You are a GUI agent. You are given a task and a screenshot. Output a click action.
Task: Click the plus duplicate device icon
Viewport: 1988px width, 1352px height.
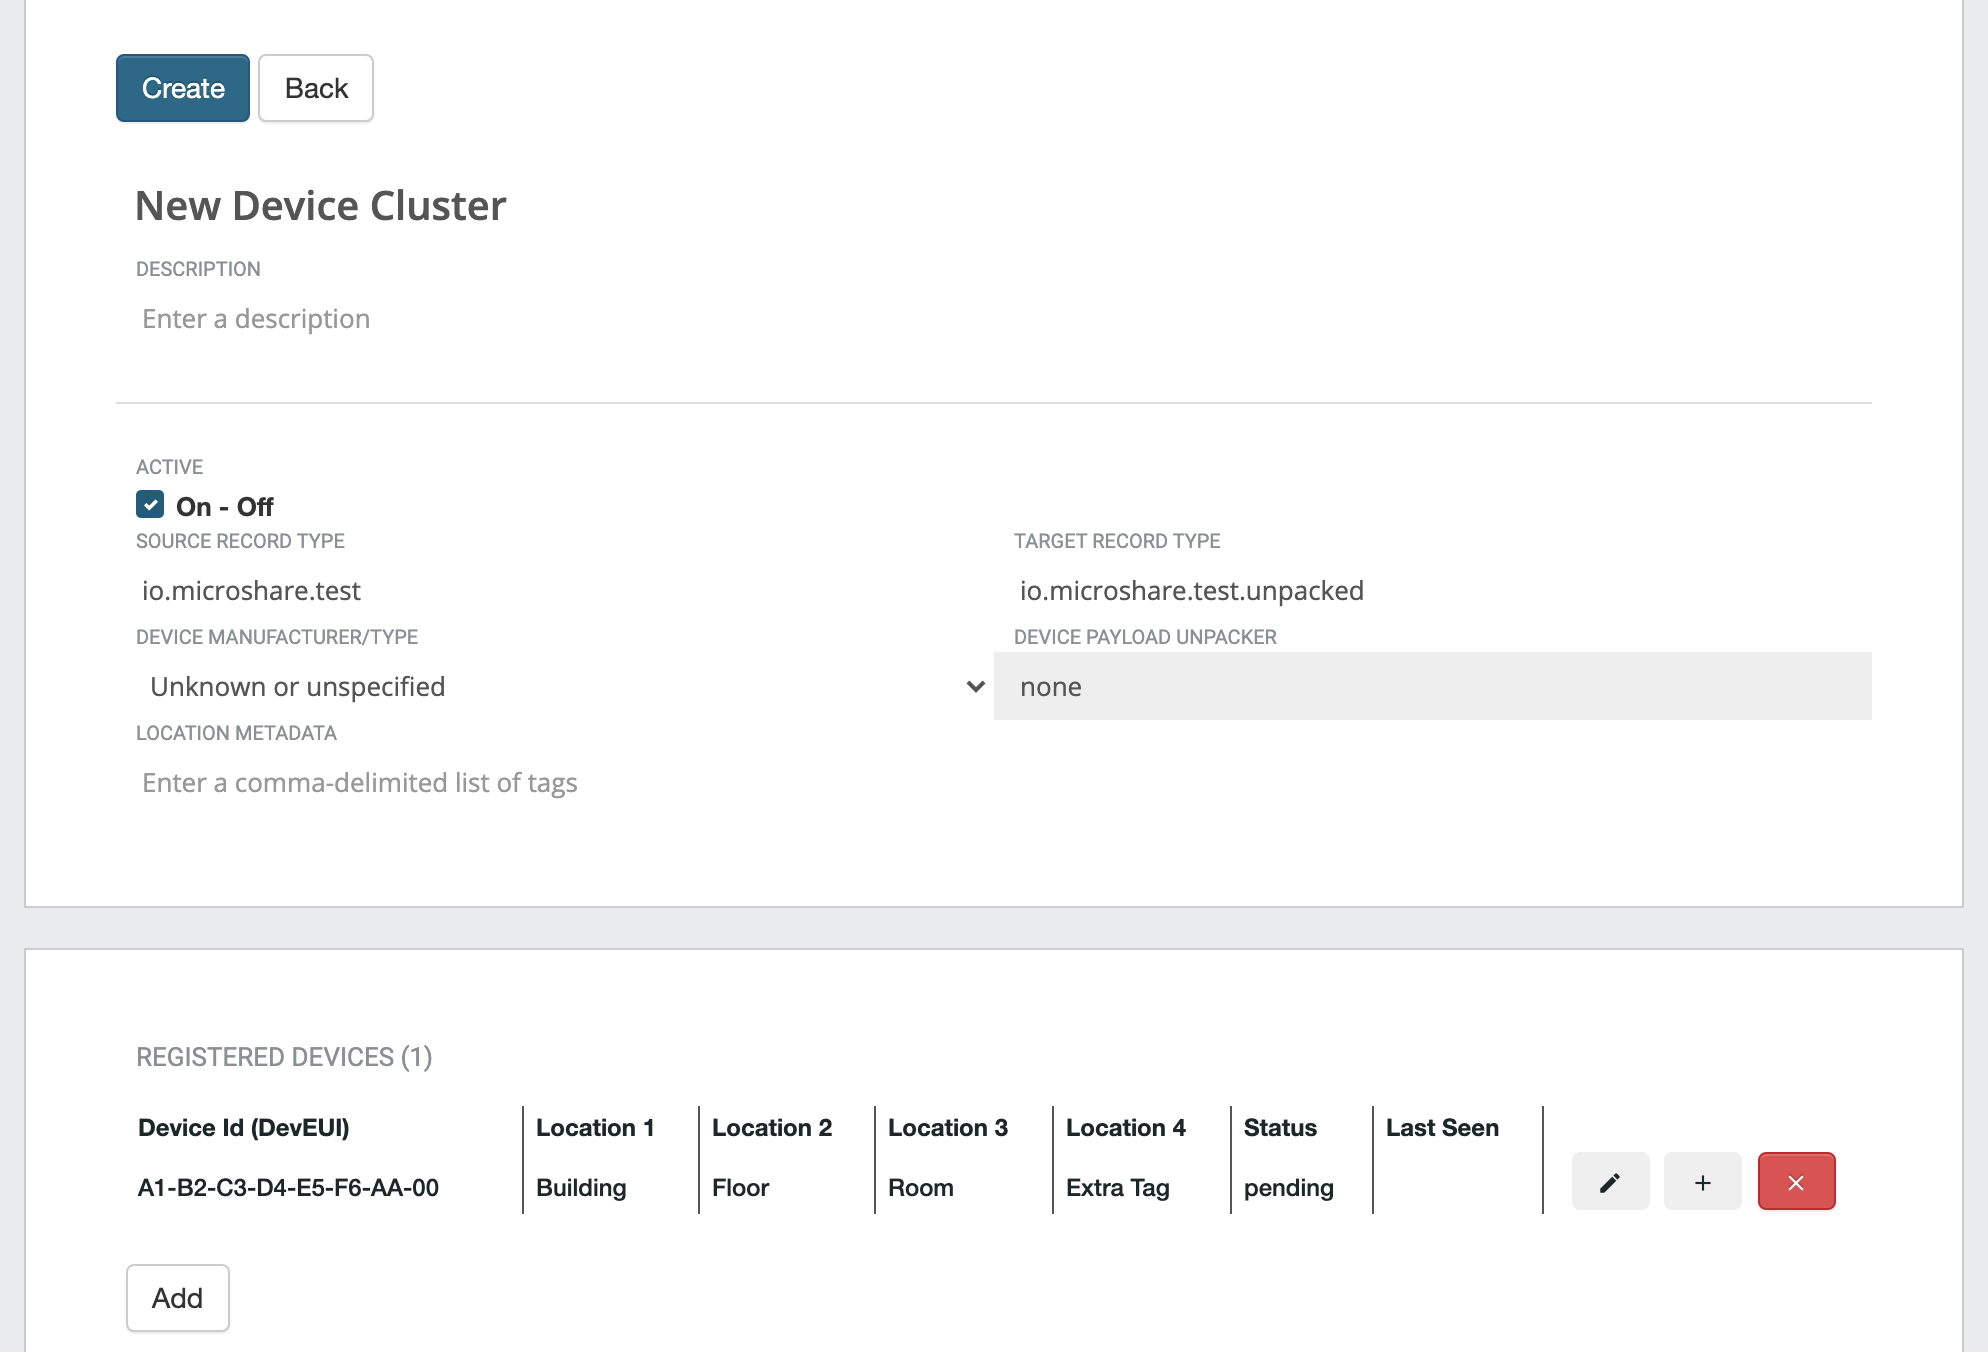tap(1702, 1182)
